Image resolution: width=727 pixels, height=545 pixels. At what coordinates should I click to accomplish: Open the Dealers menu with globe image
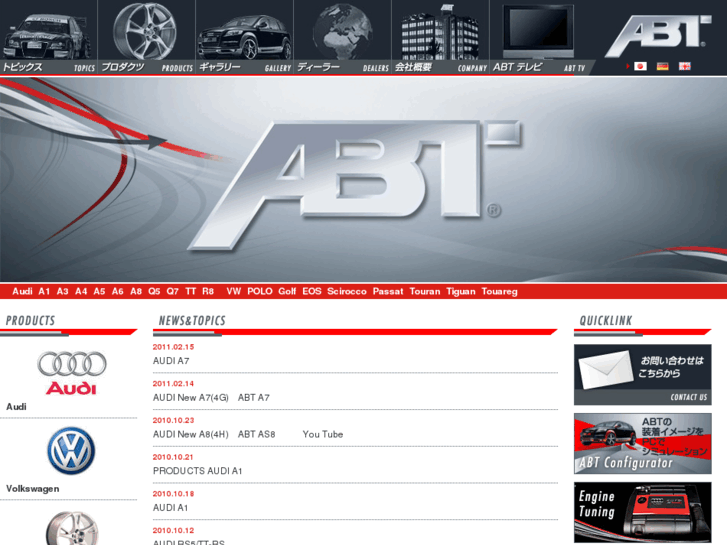[342, 37]
